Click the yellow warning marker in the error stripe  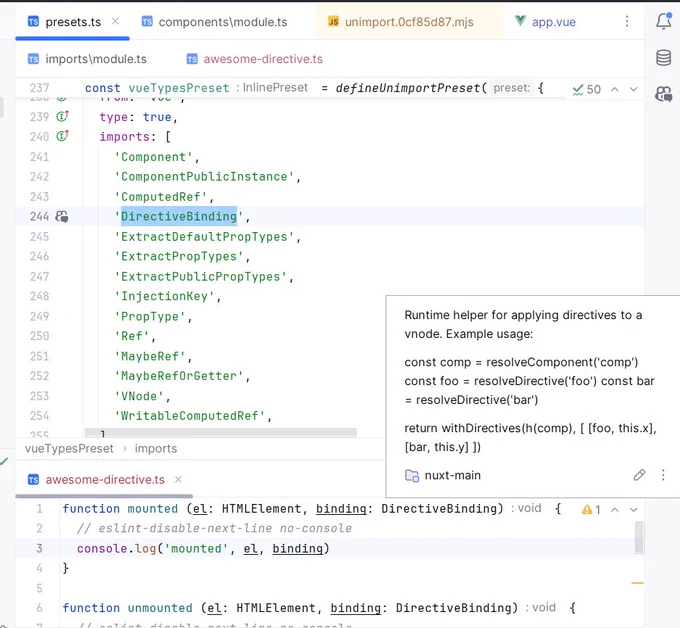click(638, 583)
